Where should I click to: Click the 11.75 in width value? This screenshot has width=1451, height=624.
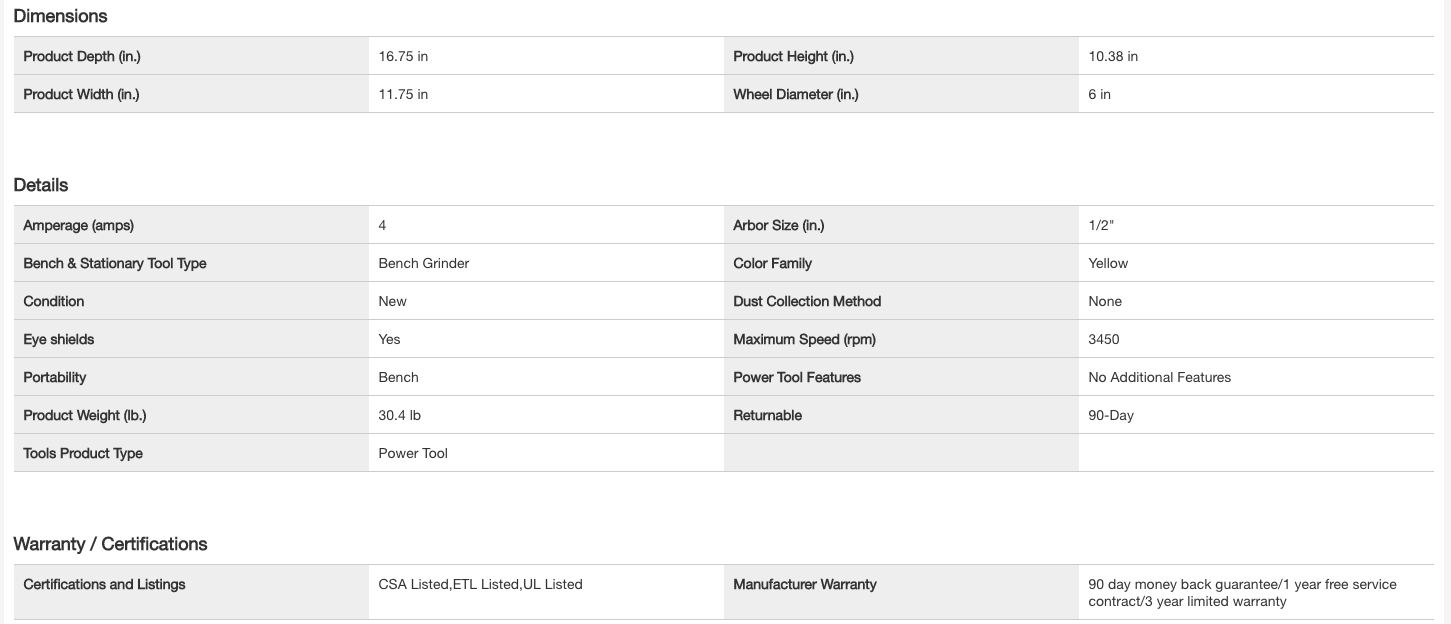(x=403, y=95)
